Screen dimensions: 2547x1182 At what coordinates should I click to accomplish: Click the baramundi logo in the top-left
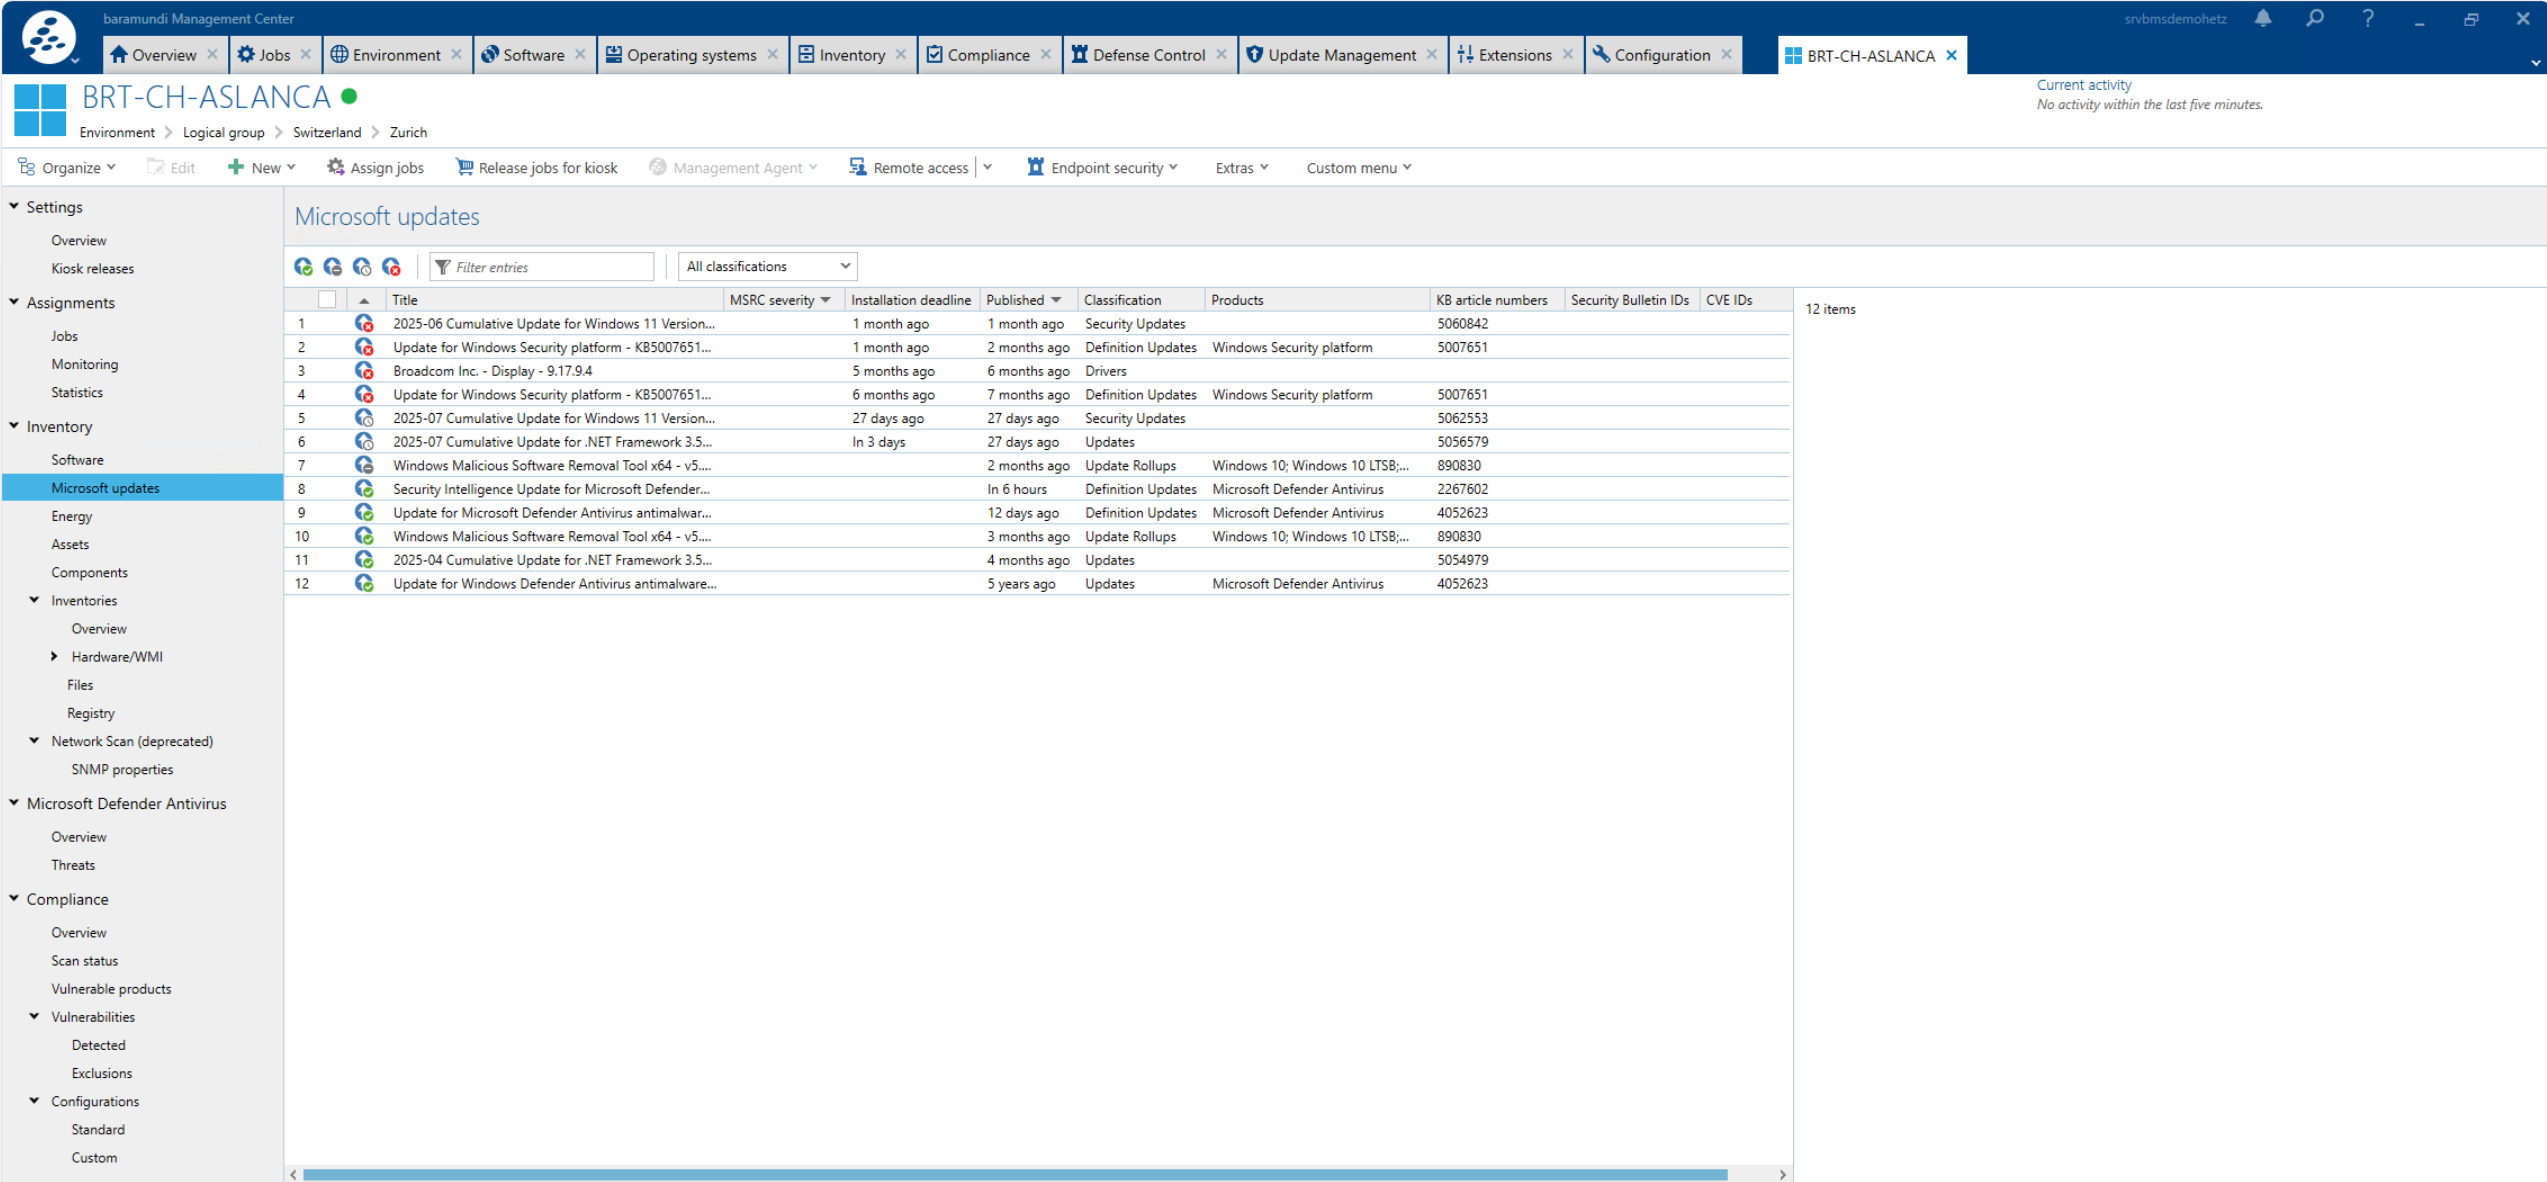(48, 37)
